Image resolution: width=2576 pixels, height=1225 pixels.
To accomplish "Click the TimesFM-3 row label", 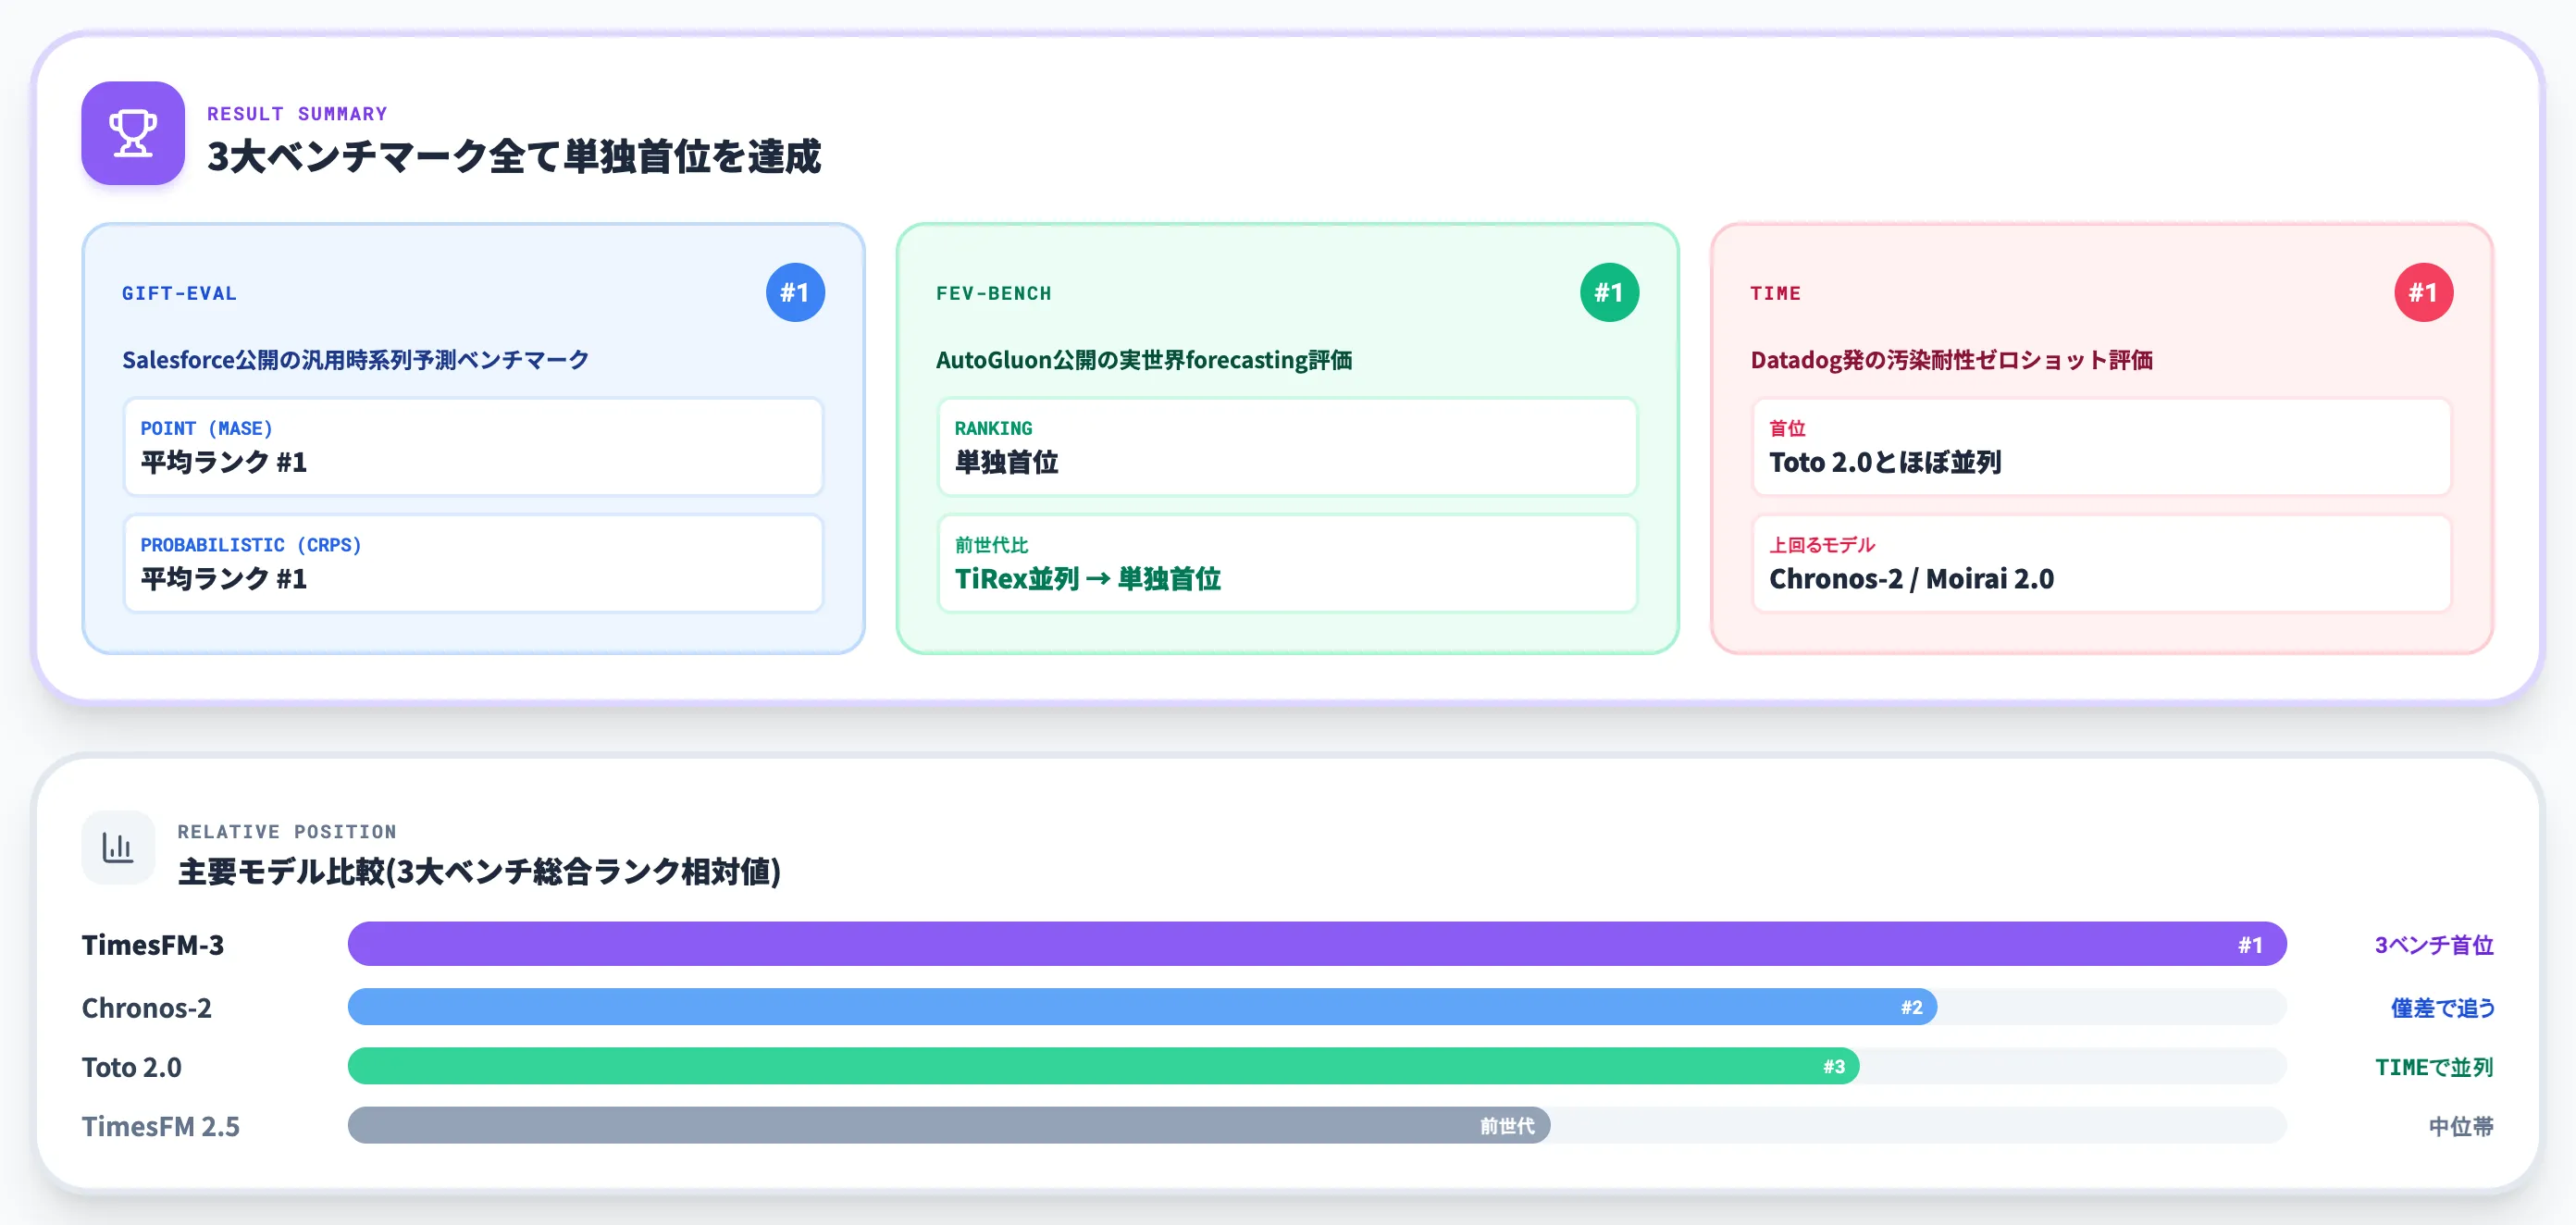I will click(153, 945).
